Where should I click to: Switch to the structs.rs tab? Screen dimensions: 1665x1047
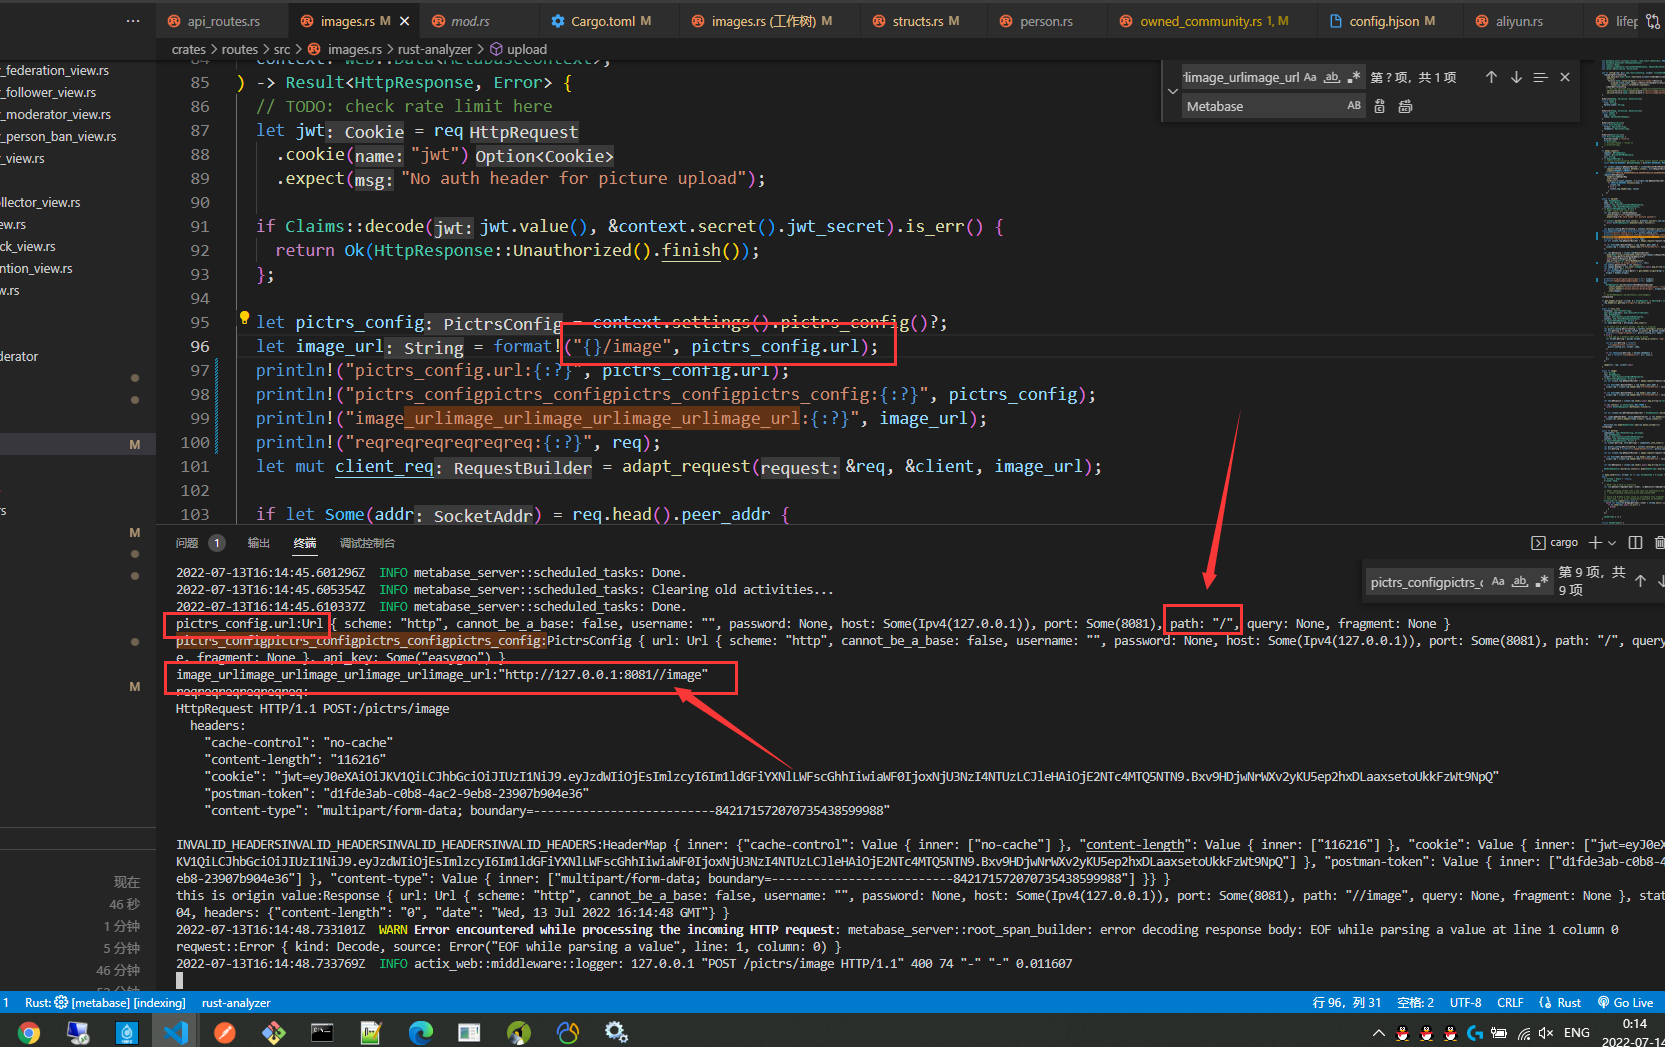click(x=921, y=20)
